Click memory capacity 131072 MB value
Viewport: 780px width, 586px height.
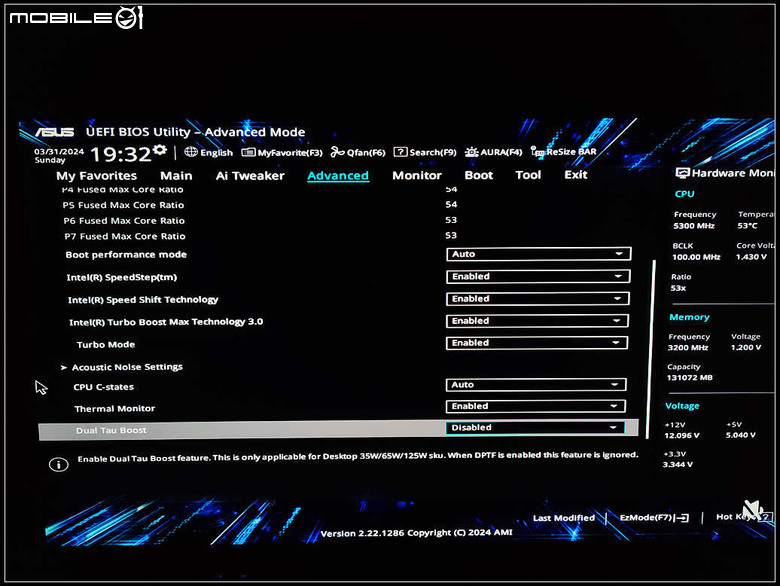[x=689, y=378]
